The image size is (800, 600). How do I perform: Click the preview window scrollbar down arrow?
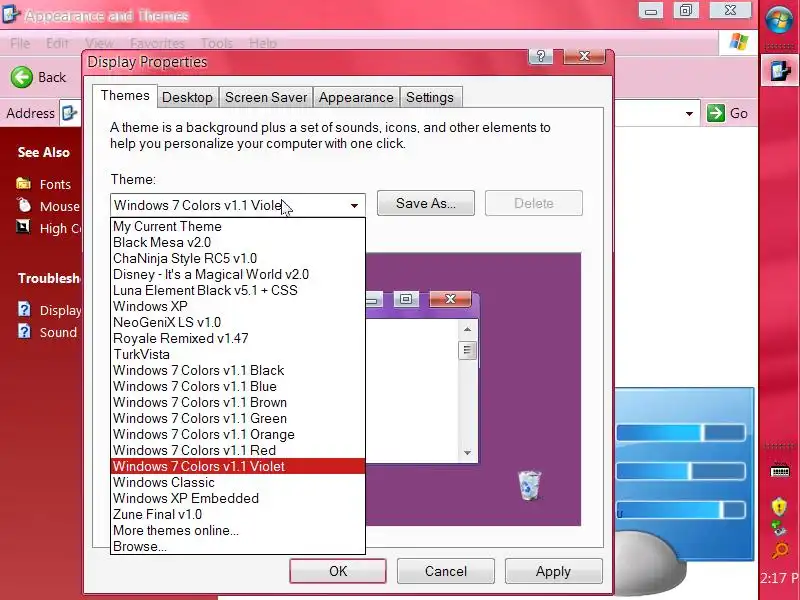tap(467, 452)
